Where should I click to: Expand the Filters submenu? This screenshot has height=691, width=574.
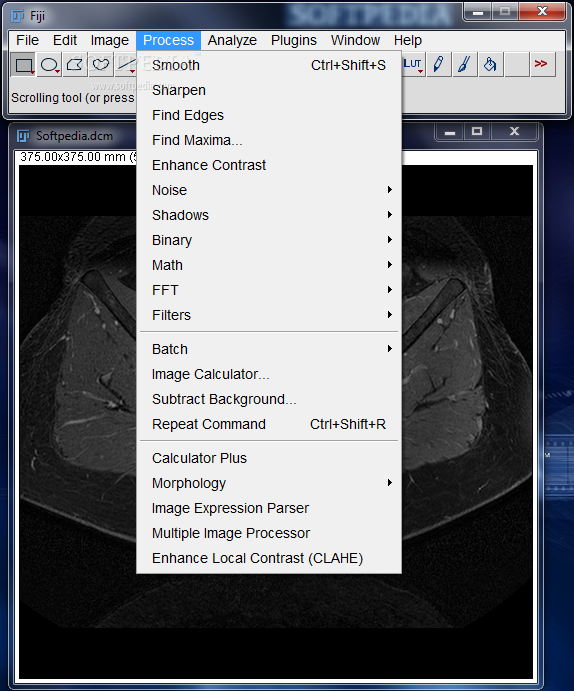269,315
